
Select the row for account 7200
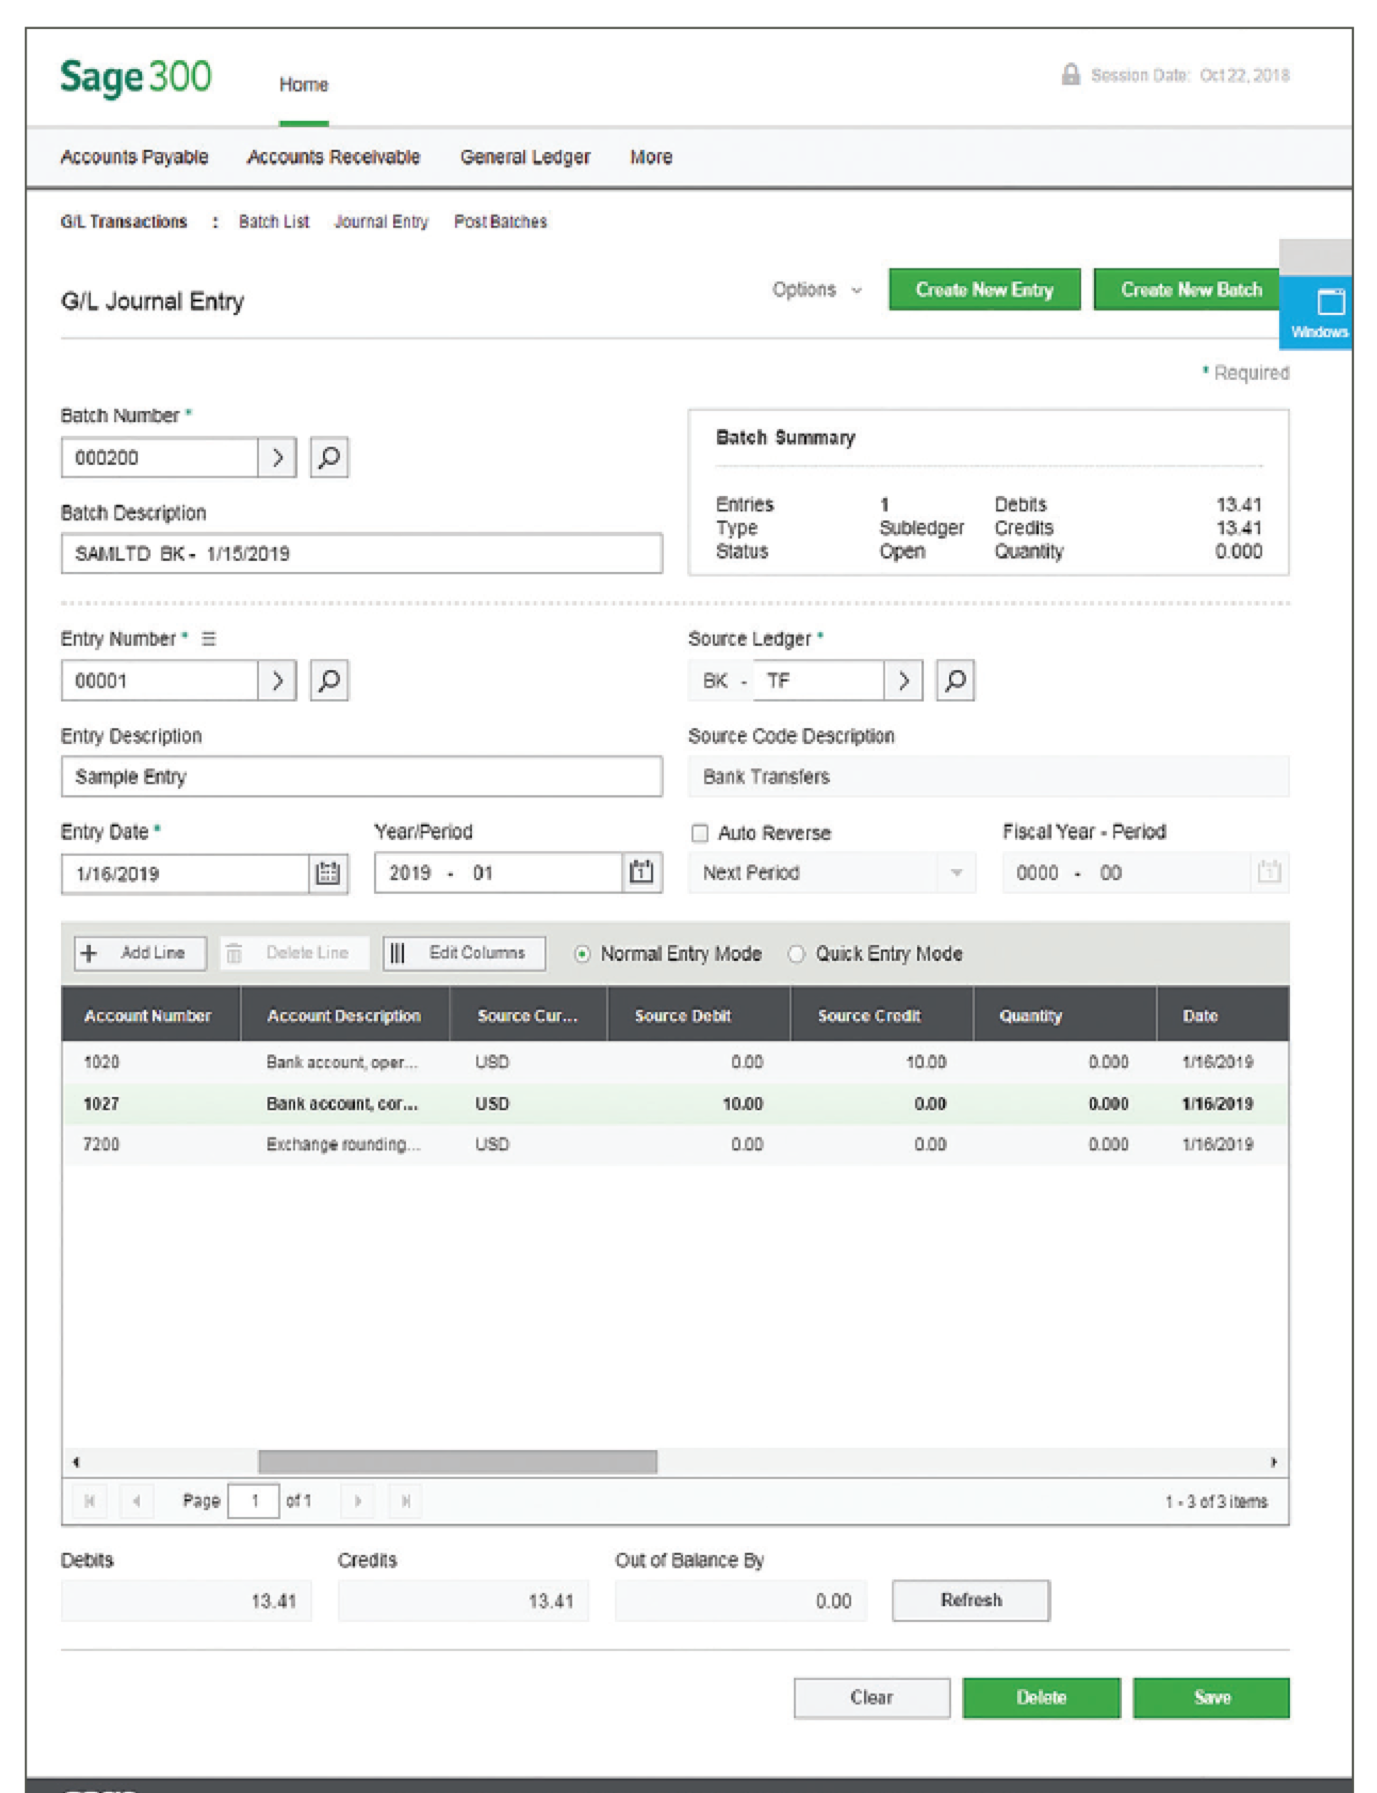click(675, 1144)
